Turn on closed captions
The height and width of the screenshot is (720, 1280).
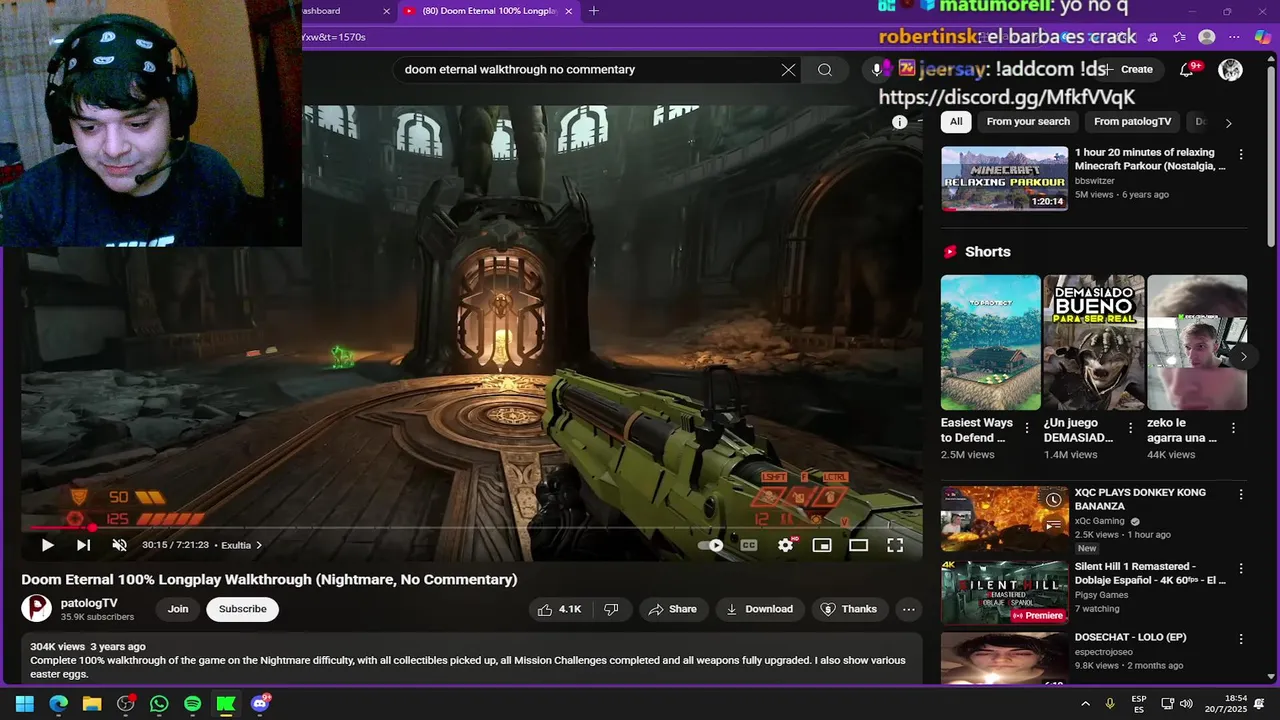click(749, 545)
